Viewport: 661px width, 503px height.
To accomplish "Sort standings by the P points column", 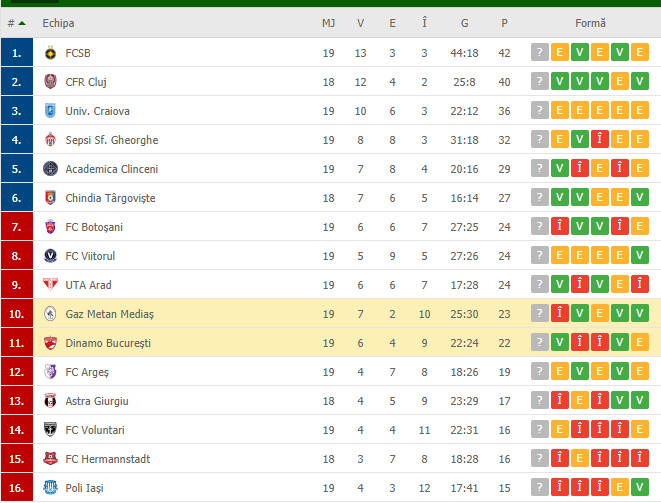I will pos(504,23).
